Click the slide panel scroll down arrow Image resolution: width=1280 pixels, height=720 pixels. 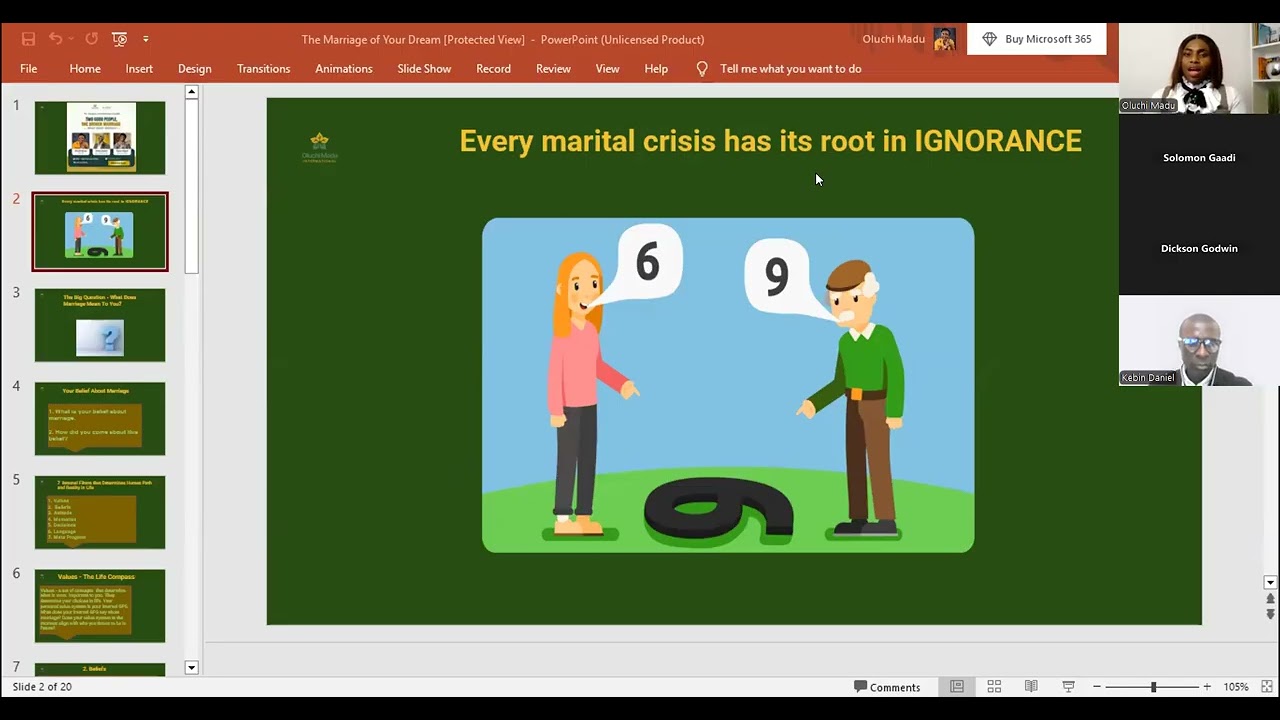[192, 668]
